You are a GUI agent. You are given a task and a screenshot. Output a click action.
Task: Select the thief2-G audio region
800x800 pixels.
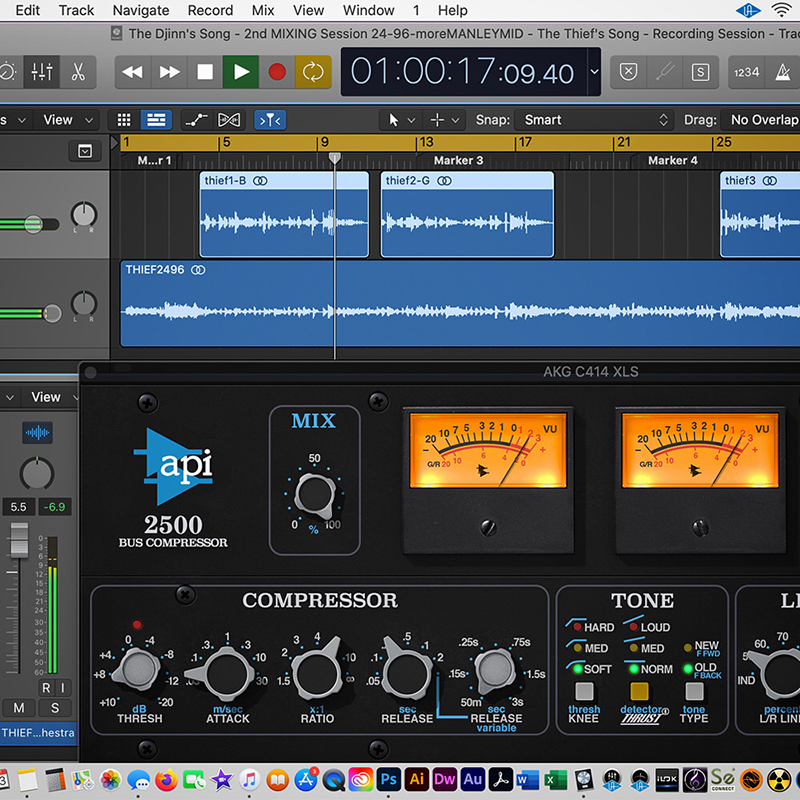[467, 214]
